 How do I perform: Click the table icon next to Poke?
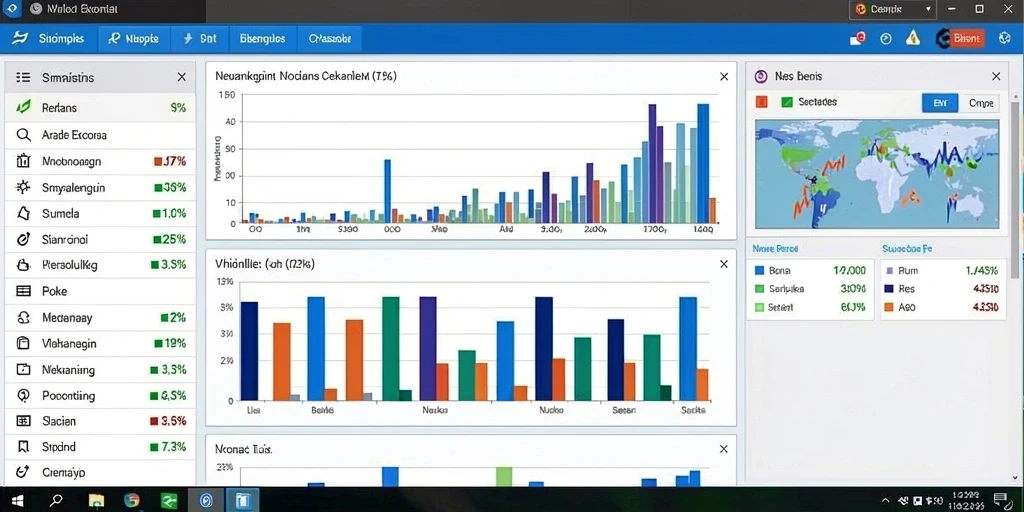(x=24, y=291)
